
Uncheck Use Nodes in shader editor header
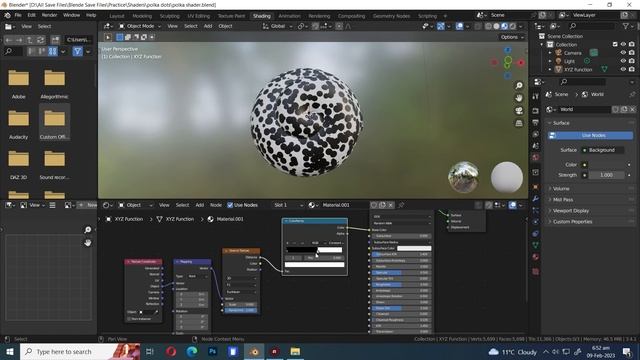click(x=230, y=205)
